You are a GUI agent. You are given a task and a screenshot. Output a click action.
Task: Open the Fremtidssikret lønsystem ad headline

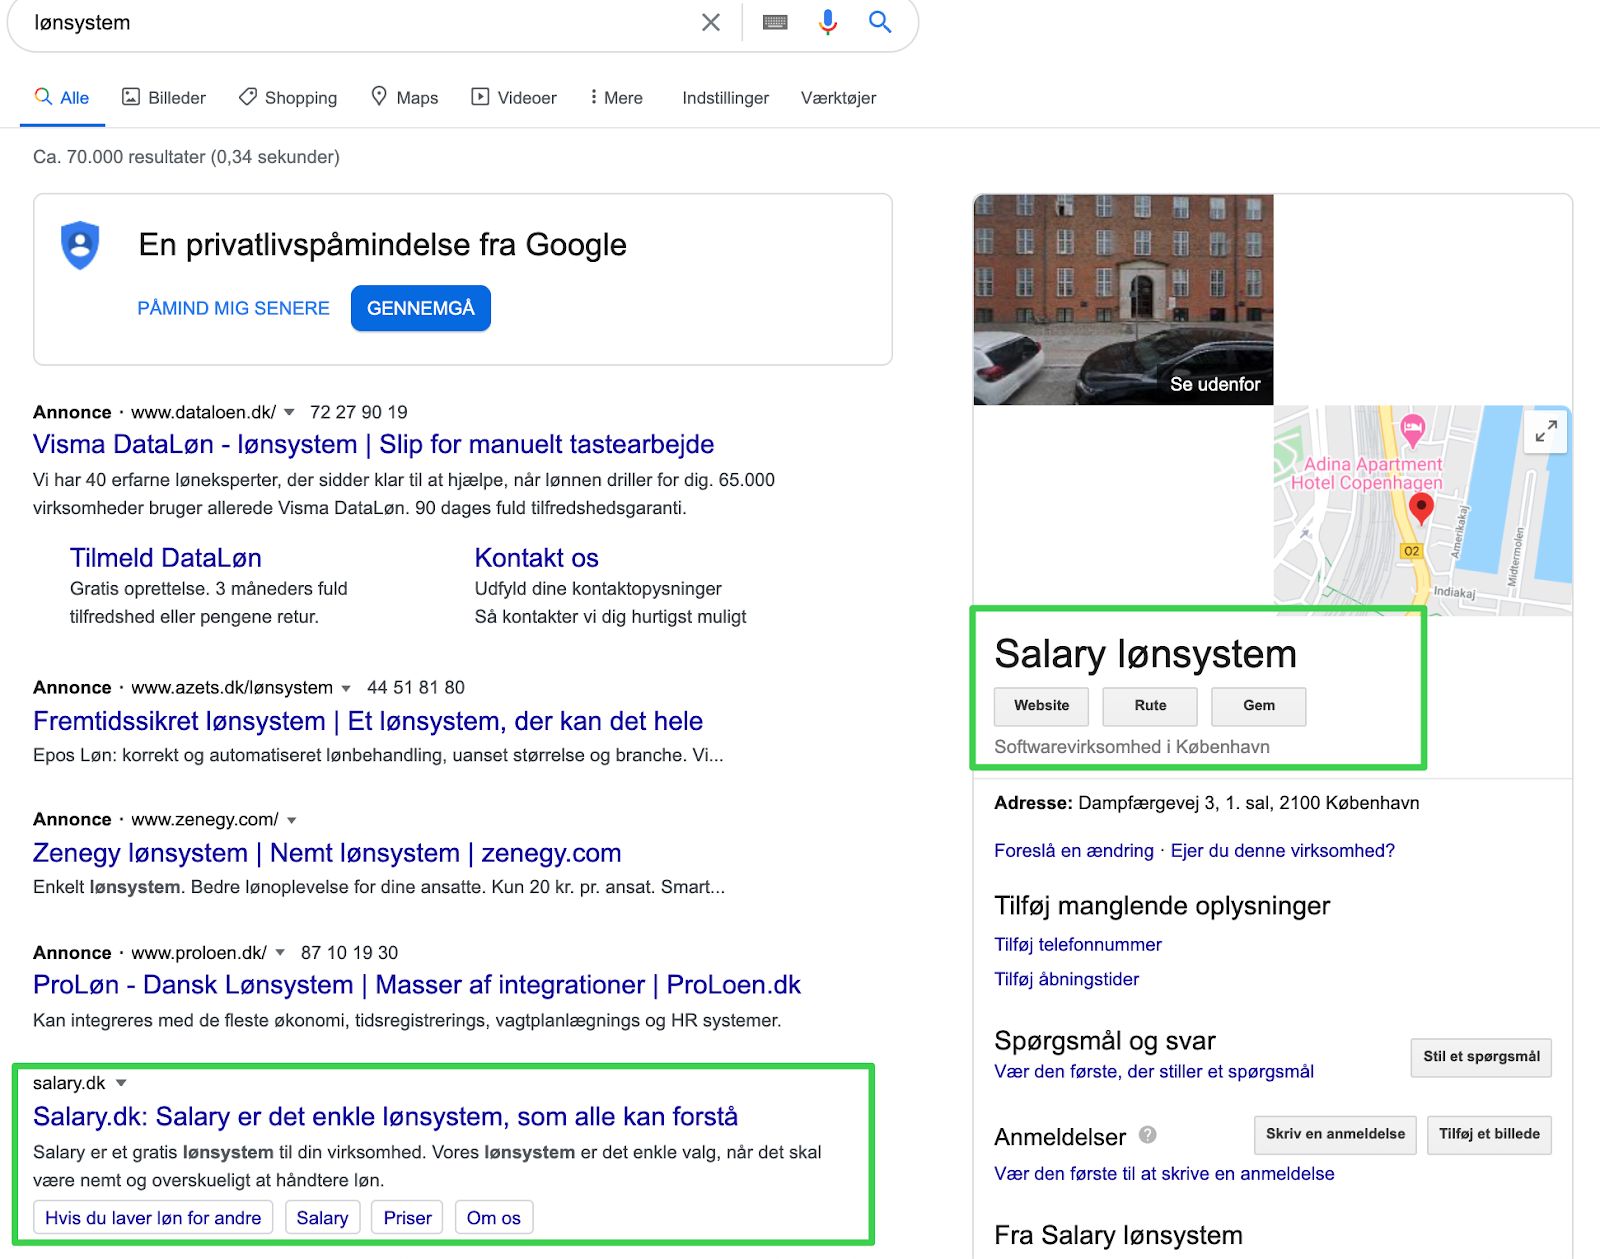pyautogui.click(x=368, y=721)
